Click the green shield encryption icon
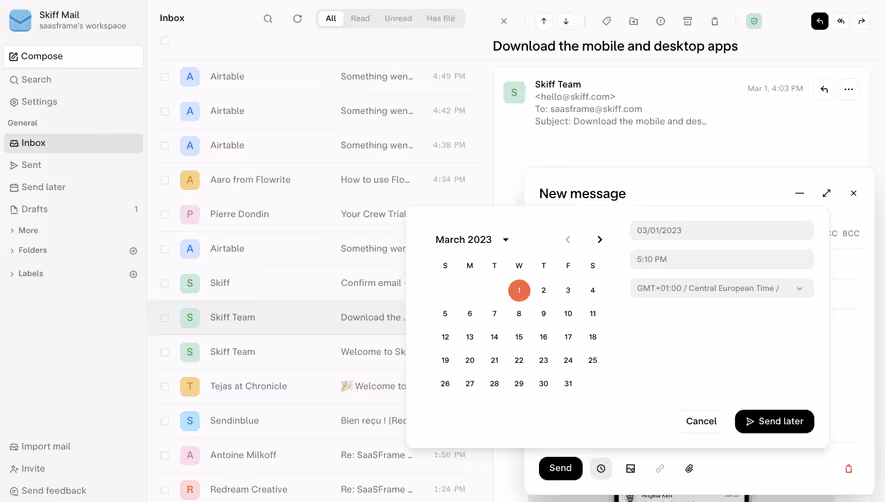This screenshot has width=885, height=502. pyautogui.click(x=753, y=21)
